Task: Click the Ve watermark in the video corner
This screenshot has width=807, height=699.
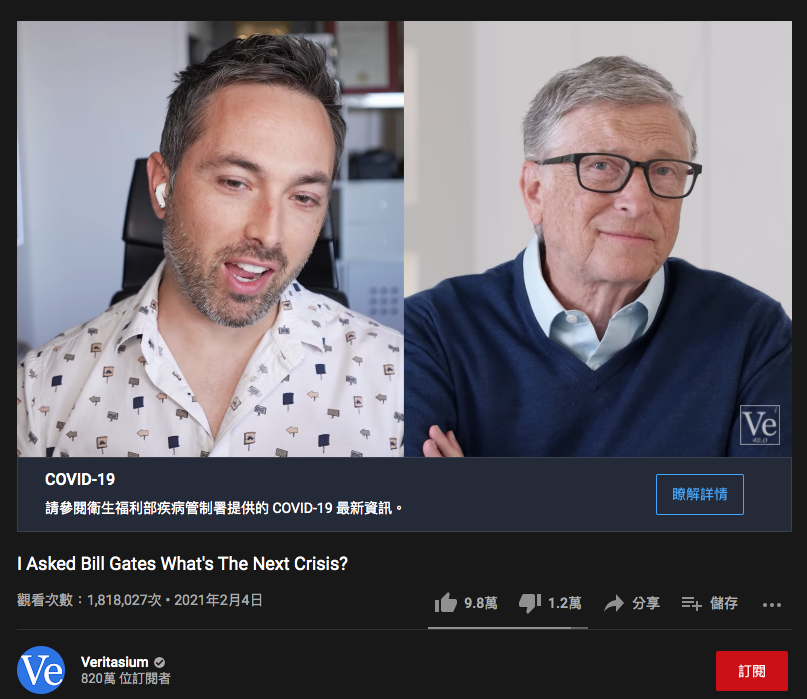Action: (760, 425)
